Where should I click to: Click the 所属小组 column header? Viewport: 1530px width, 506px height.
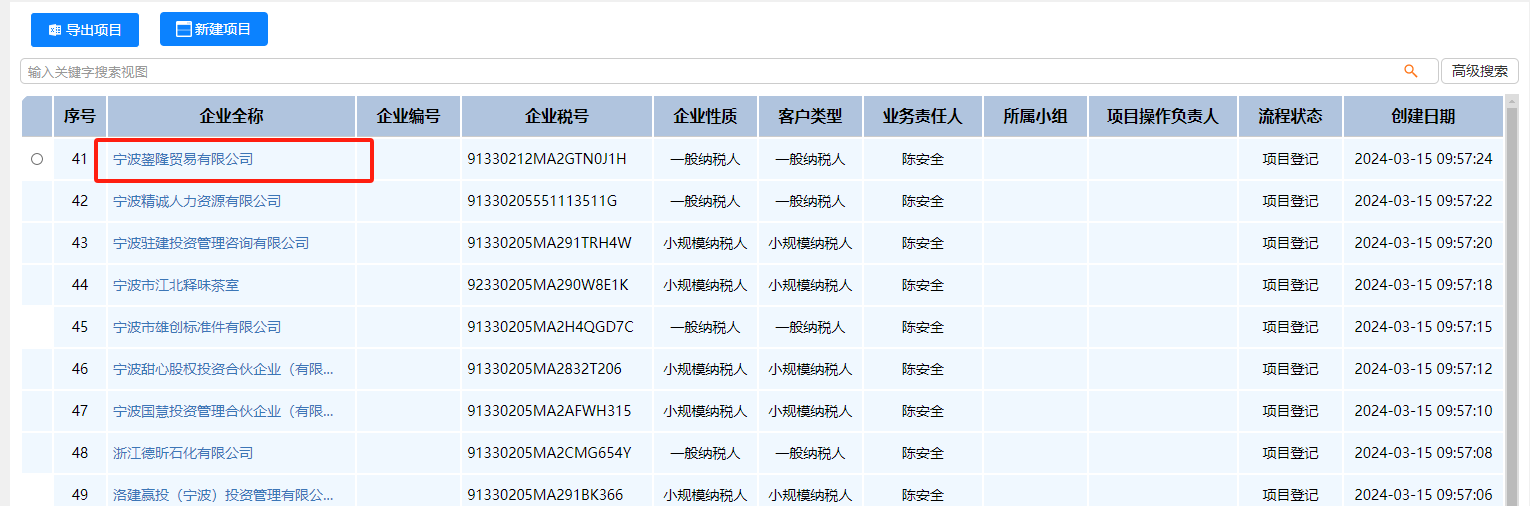1036,116
